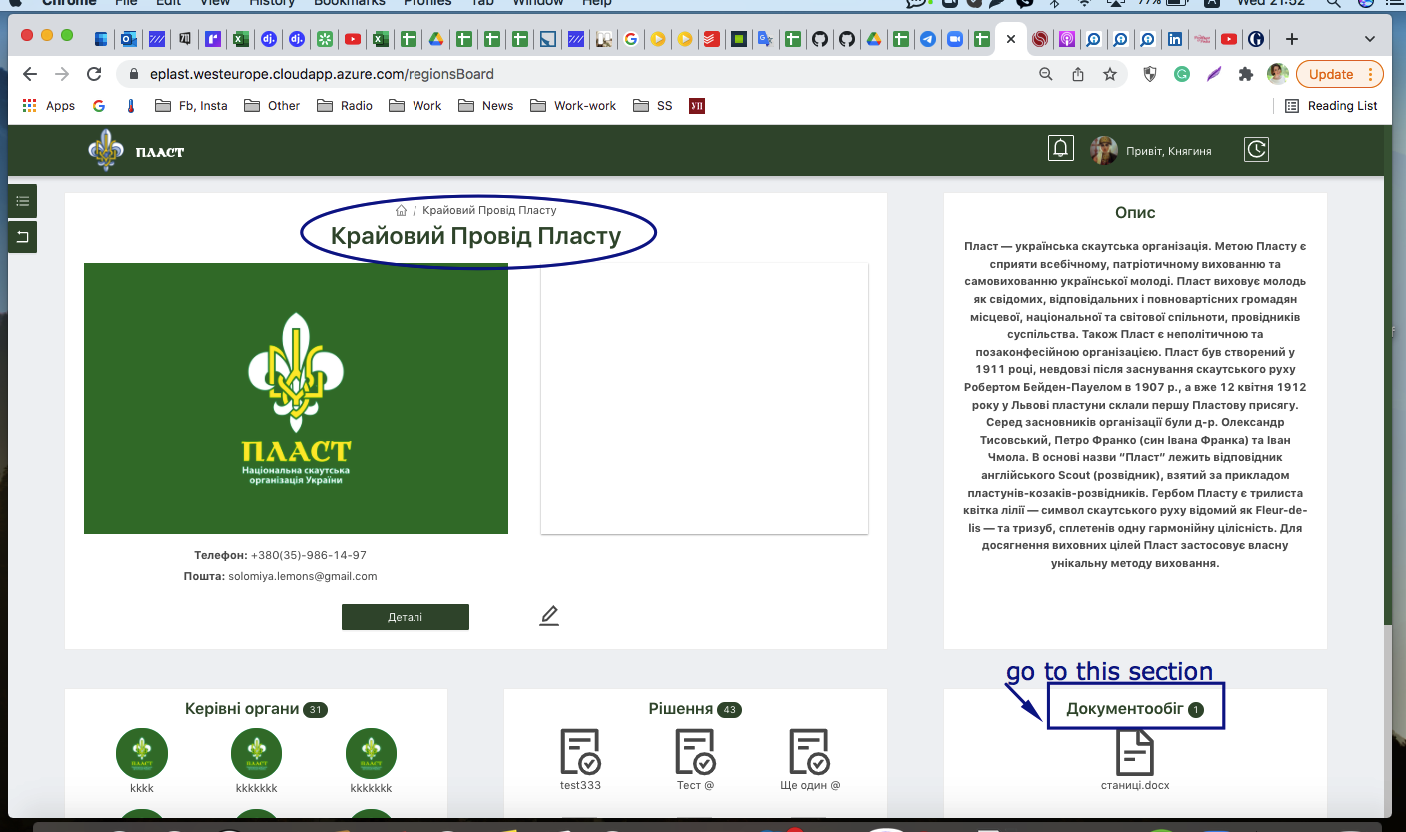Screen dimensions: 1406x832
Task: Switch to the Telegram browser tab
Action: tap(928, 40)
